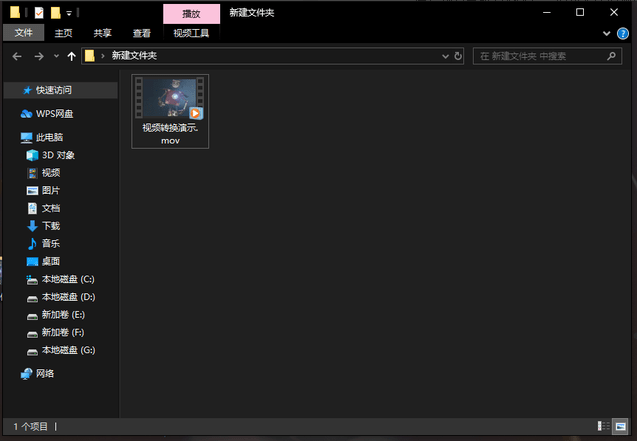This screenshot has width=637, height=441.
Task: Switch to details list view
Action: click(x=603, y=426)
